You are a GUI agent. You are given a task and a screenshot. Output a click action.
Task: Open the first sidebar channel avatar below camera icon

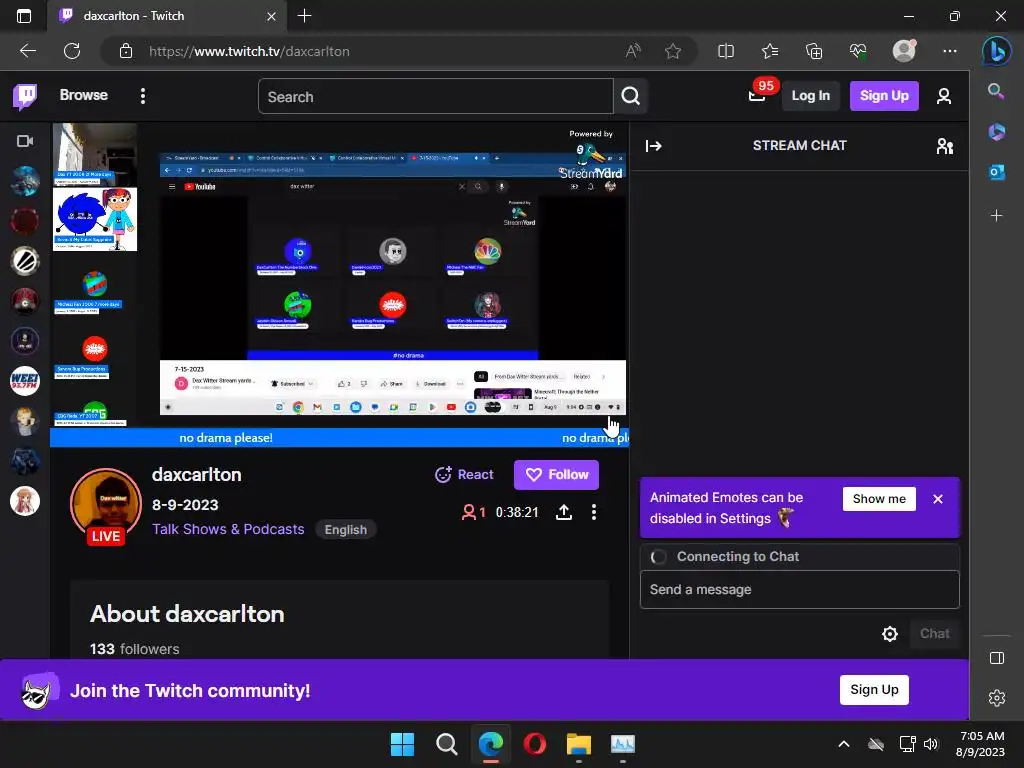pyautogui.click(x=25, y=180)
